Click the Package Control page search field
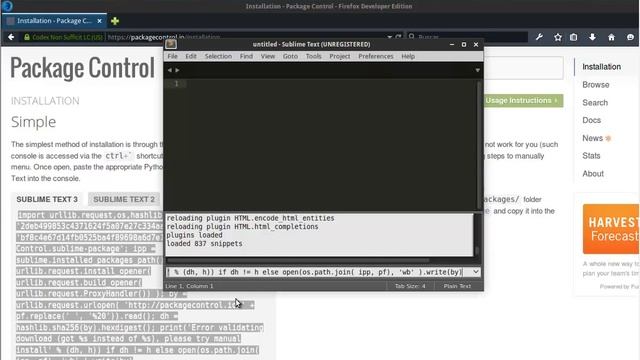Viewport: 640px width, 360px height. point(523,68)
